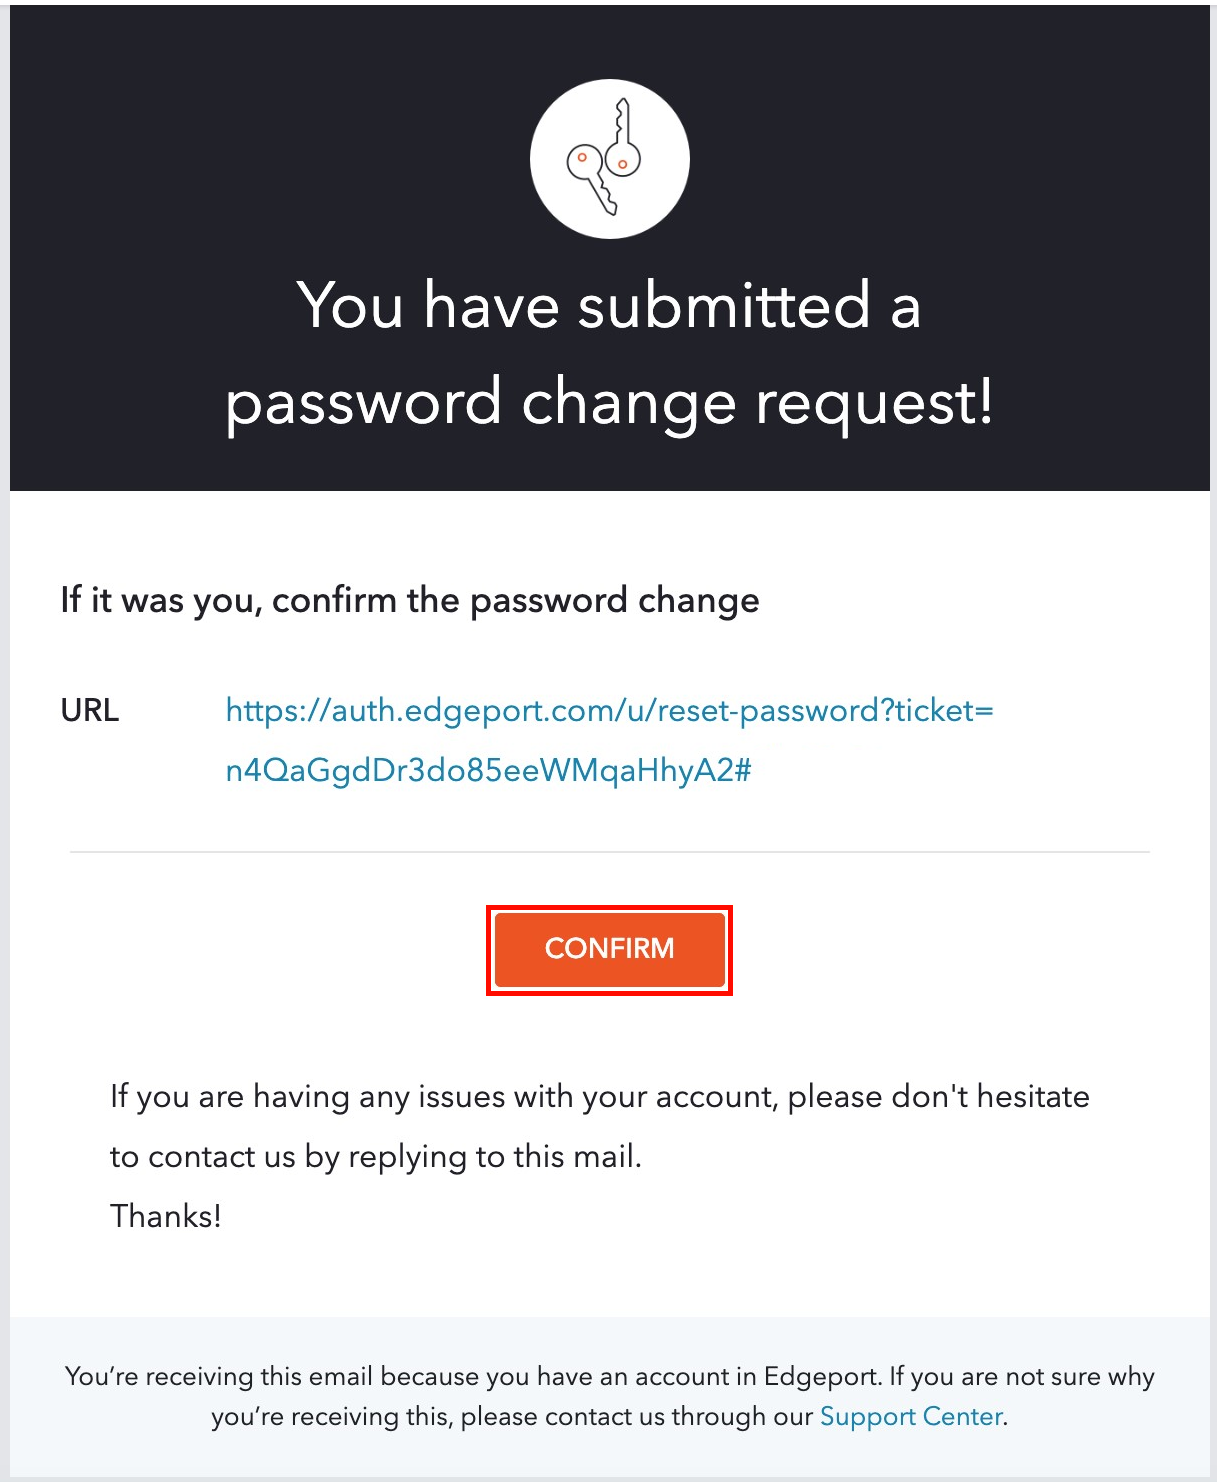Open the auth.edgeport.com reset-password link
1217x1482 pixels.
608,711
